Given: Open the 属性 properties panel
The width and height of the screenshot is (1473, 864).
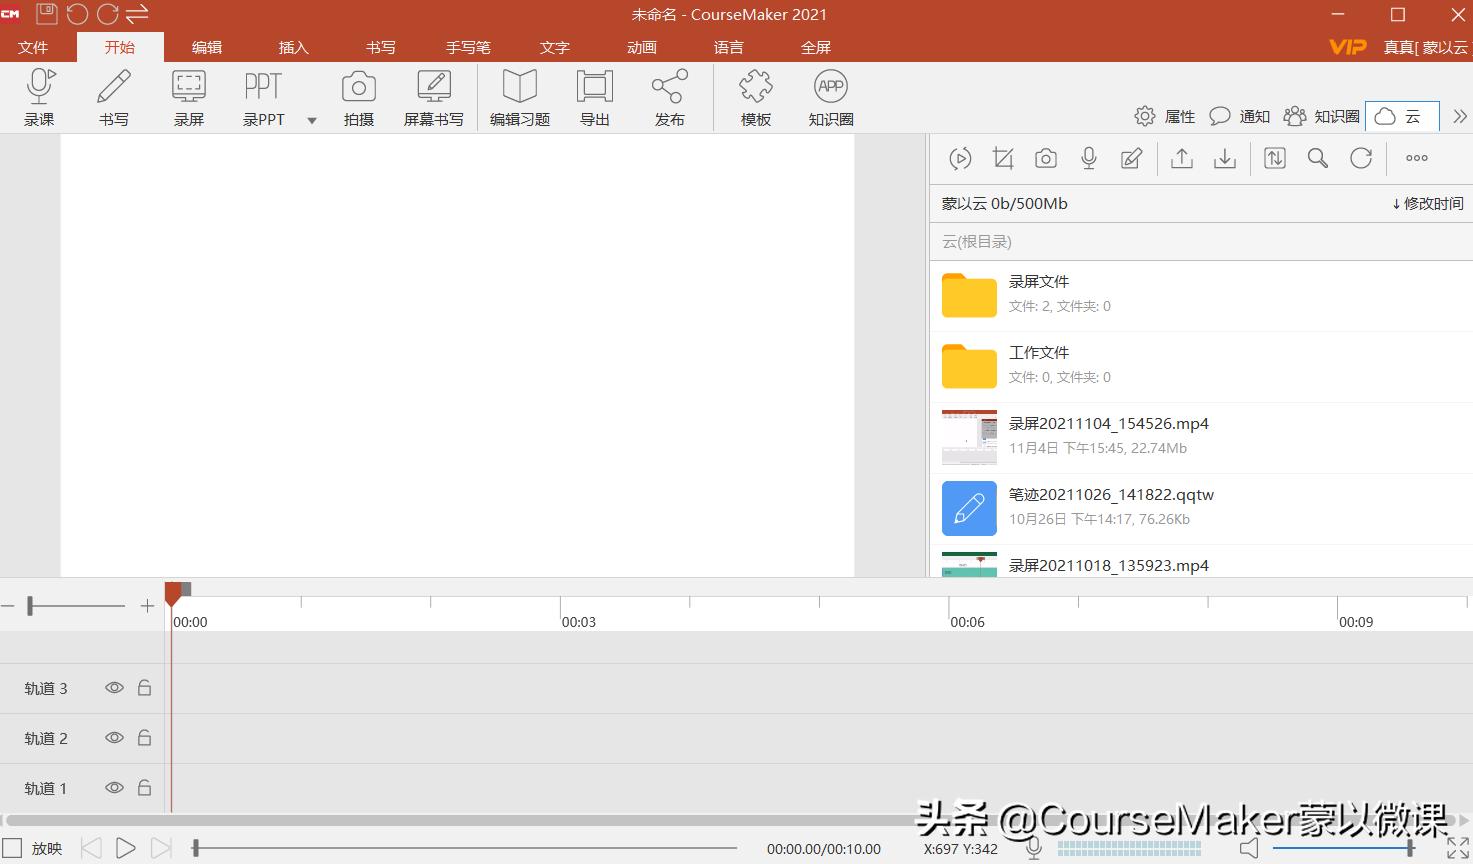Looking at the screenshot, I should pos(1165,117).
